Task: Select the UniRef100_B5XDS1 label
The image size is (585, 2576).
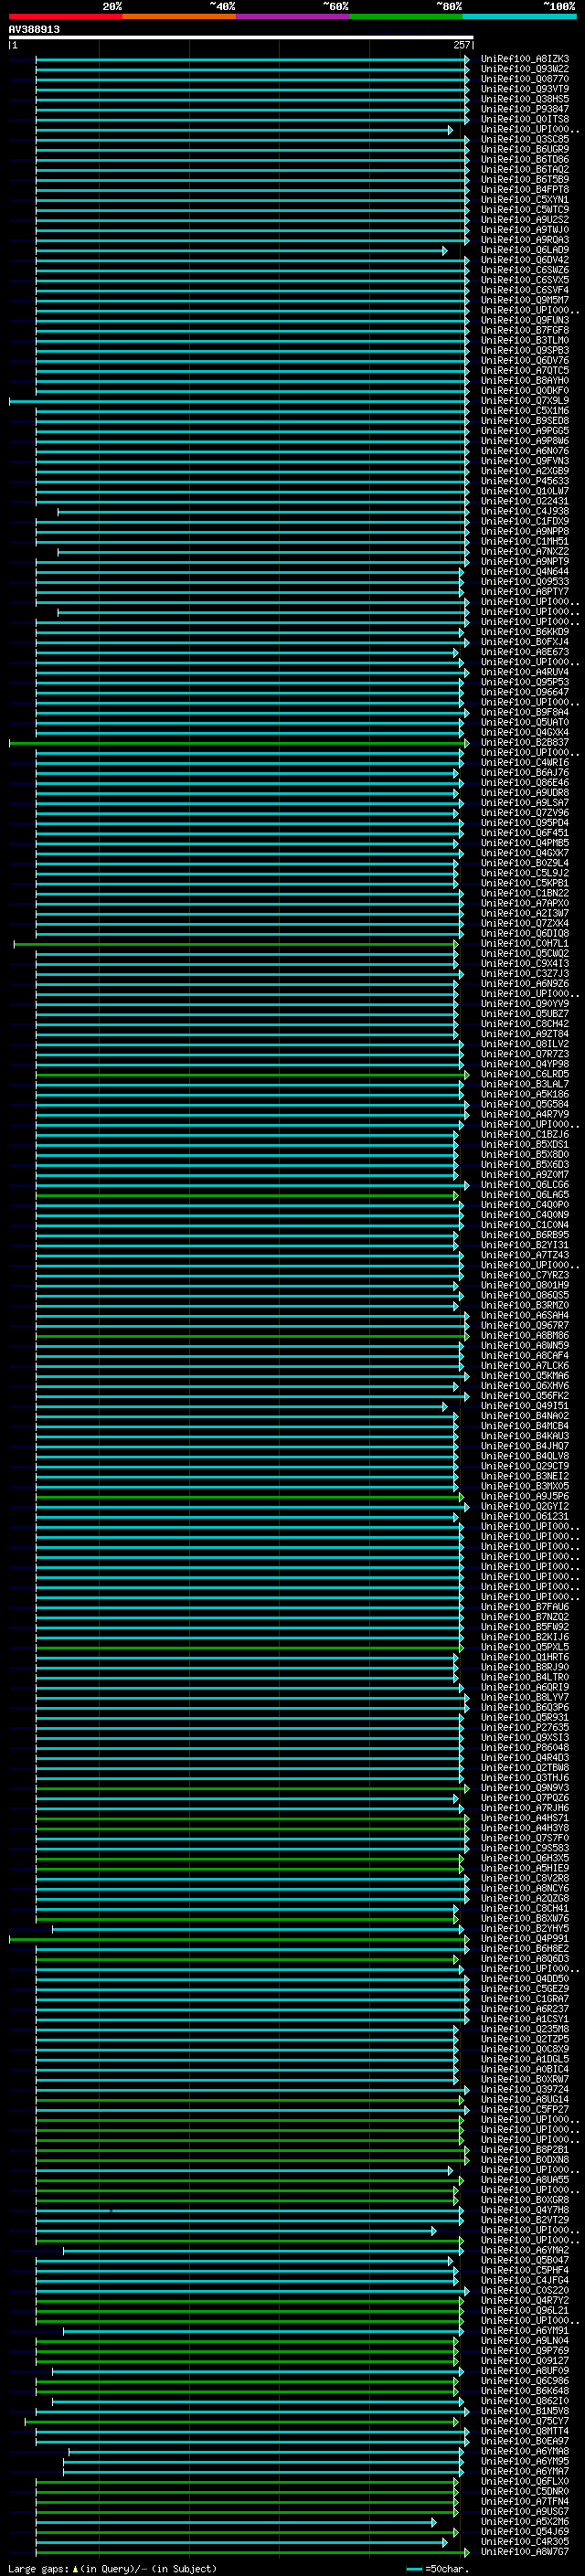Action: (x=525, y=1145)
